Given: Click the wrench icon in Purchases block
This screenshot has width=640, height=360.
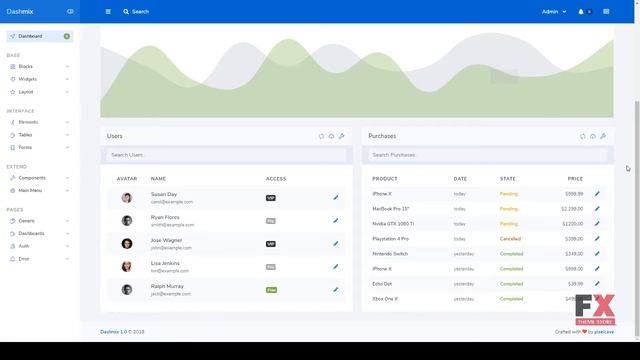Looking at the screenshot, I should pos(603,136).
